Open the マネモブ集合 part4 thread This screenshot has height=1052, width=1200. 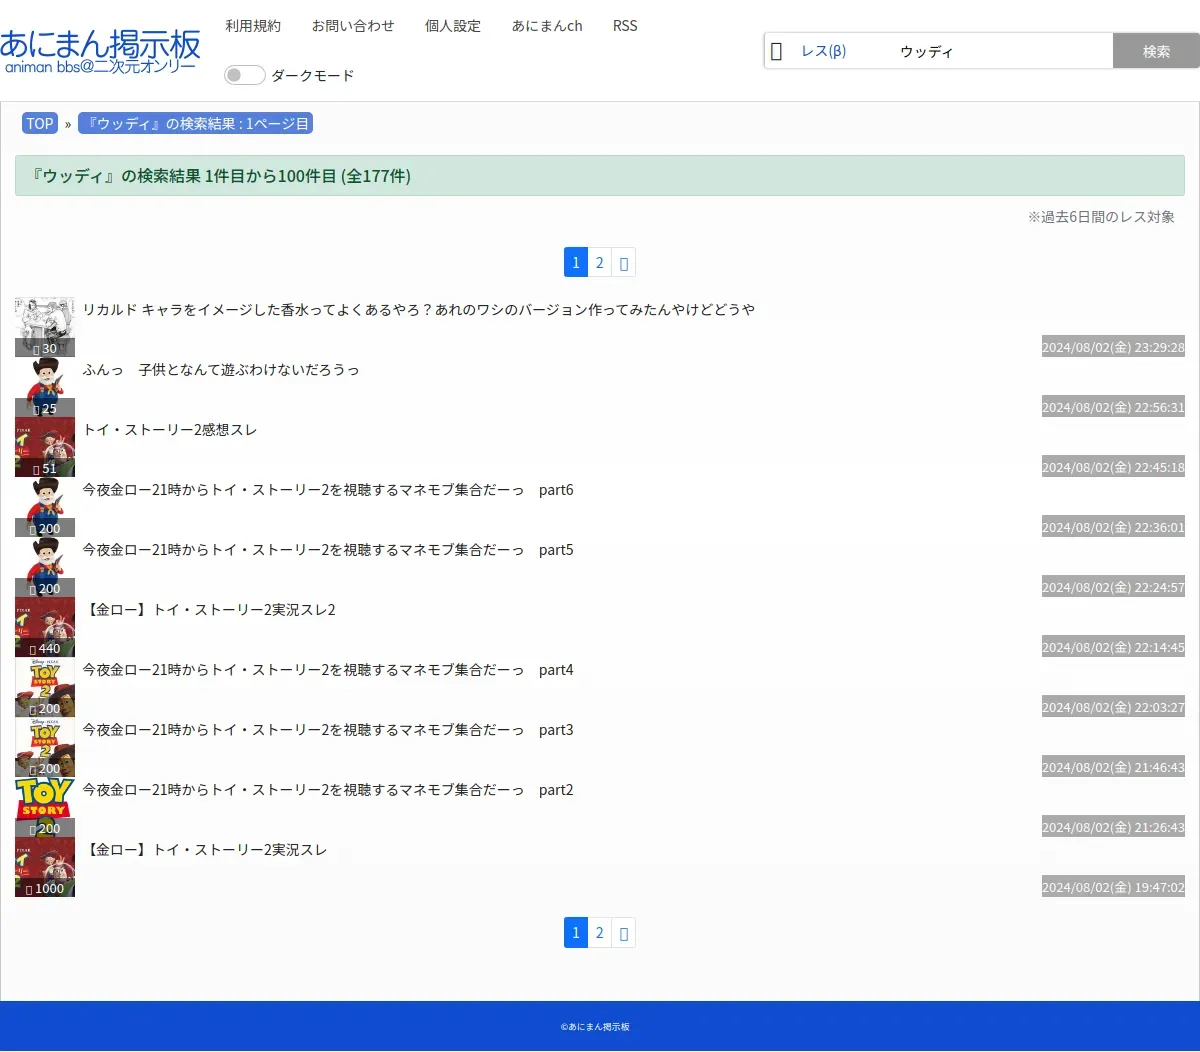pyautogui.click(x=328, y=670)
